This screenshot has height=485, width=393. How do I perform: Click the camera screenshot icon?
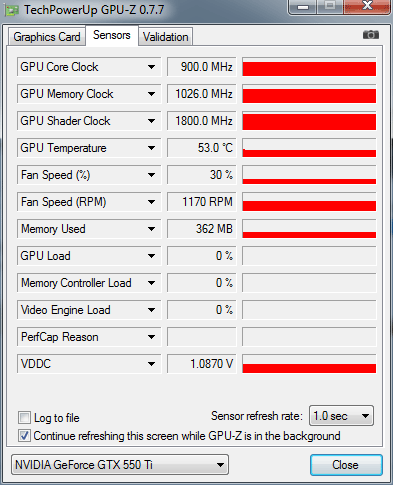click(371, 35)
